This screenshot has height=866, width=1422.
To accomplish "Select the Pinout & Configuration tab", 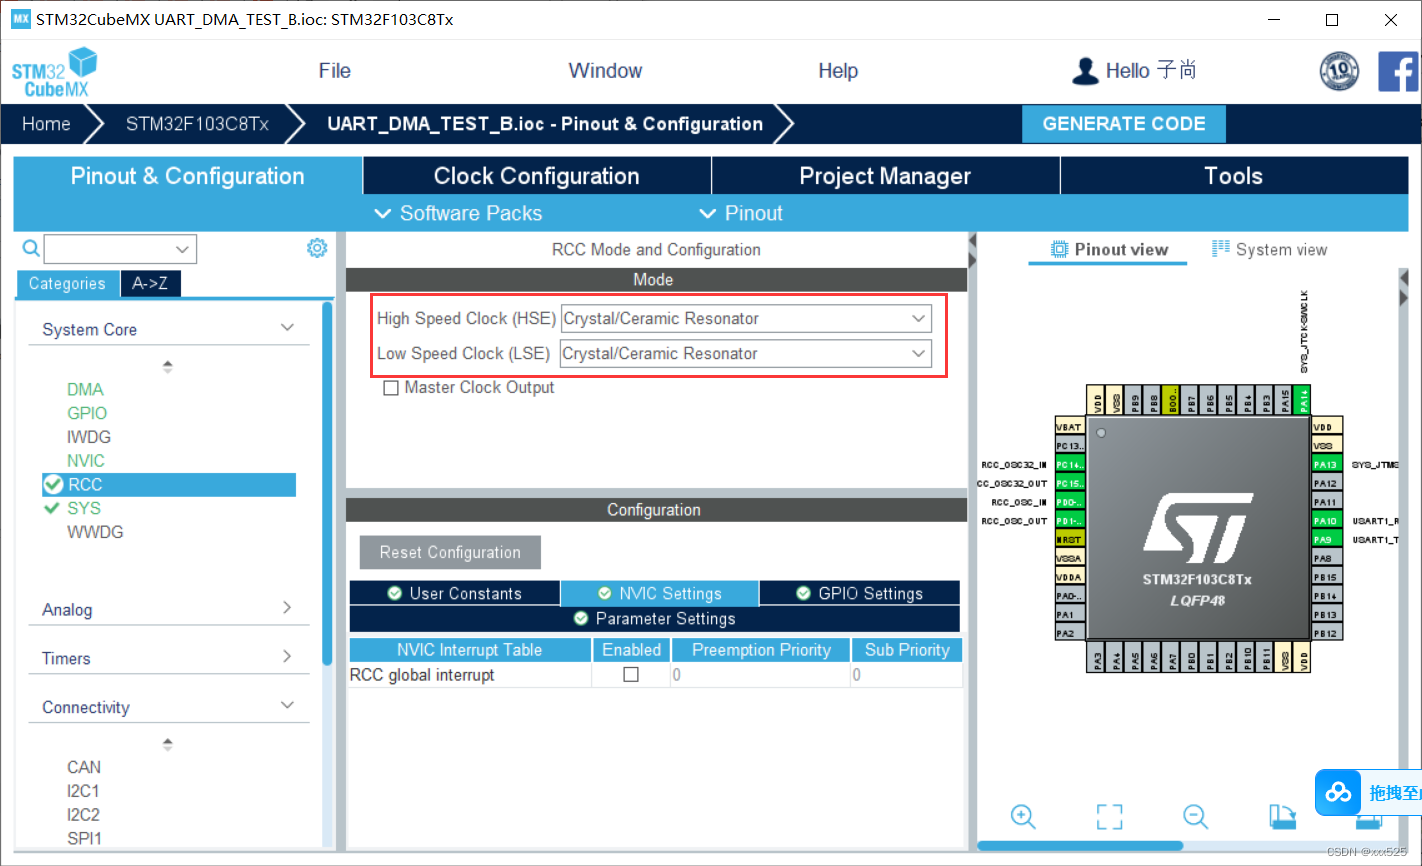I will coord(188,176).
